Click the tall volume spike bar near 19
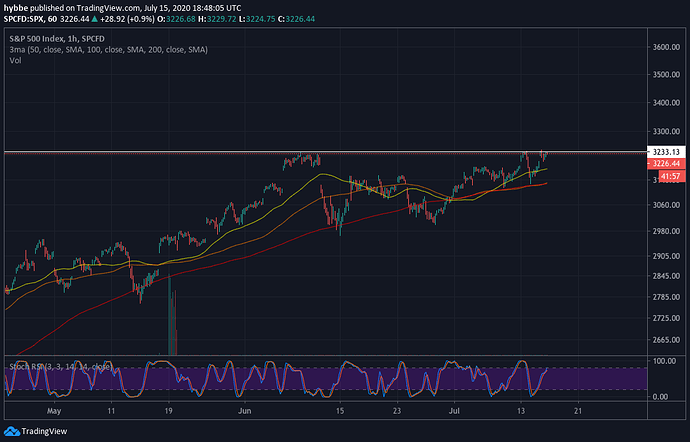 169,315
